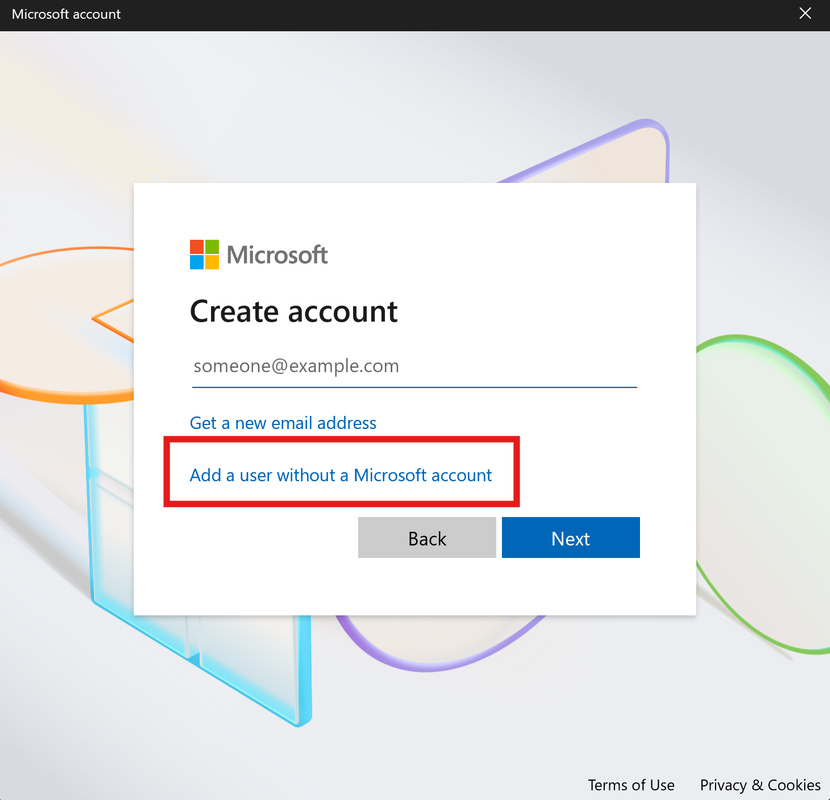Viewport: 830px width, 800px height.
Task: Click the email address input field
Action: (414, 366)
